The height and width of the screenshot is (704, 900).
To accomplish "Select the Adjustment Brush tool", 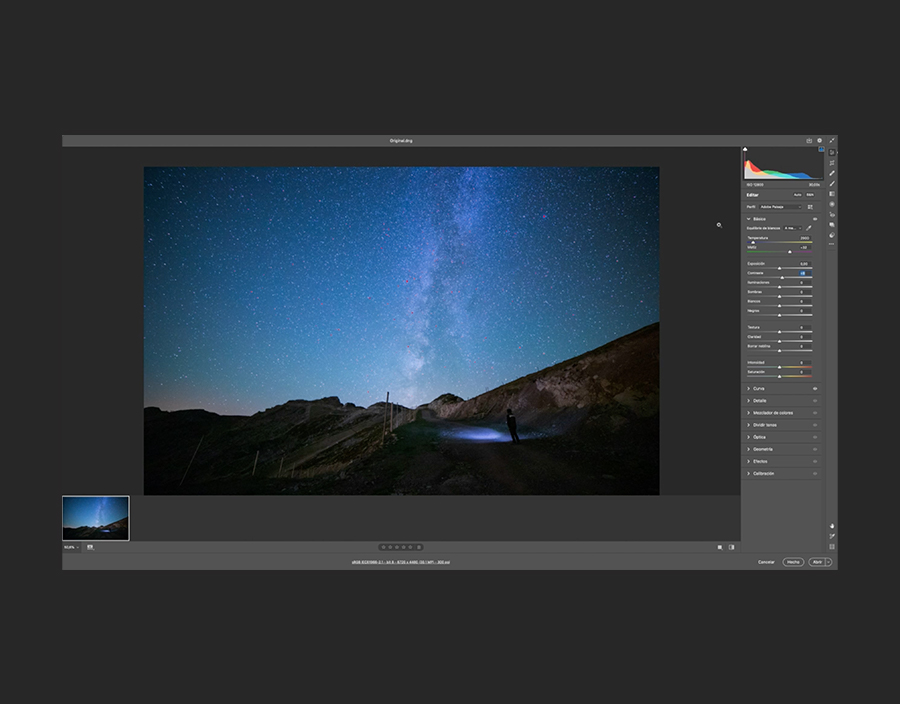I will click(832, 184).
